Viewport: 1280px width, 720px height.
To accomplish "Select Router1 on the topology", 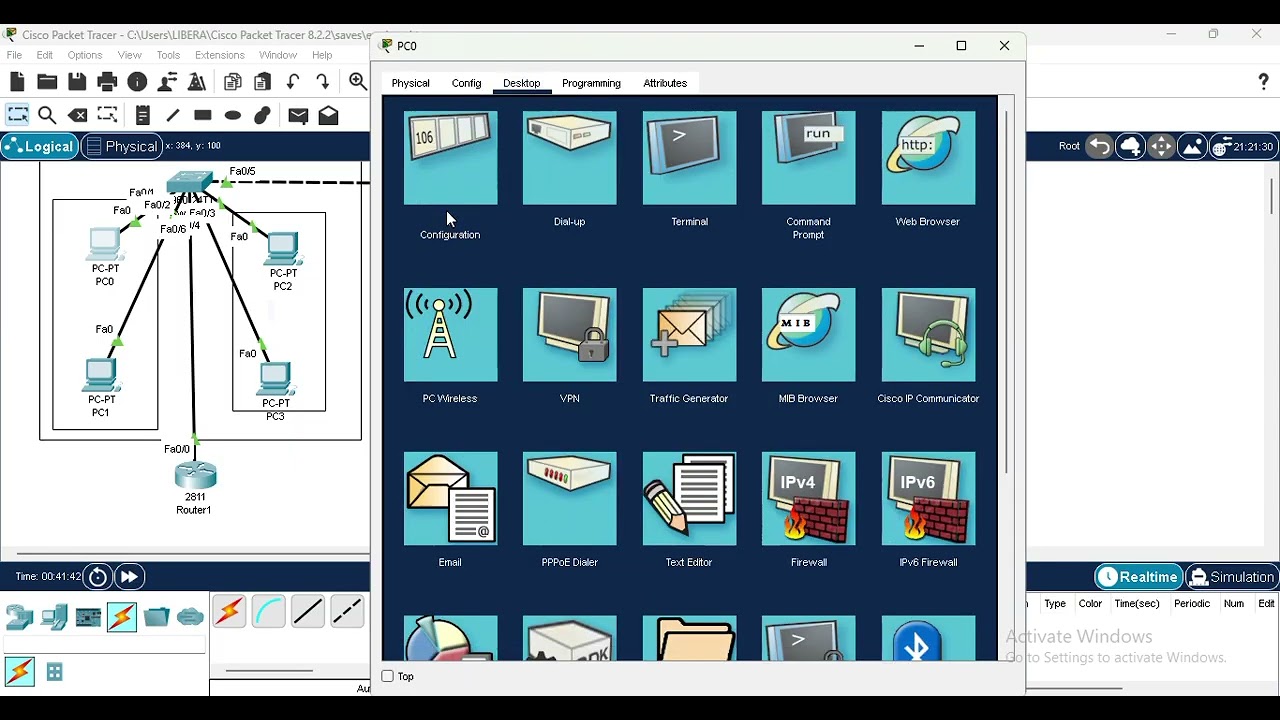I will (x=194, y=476).
